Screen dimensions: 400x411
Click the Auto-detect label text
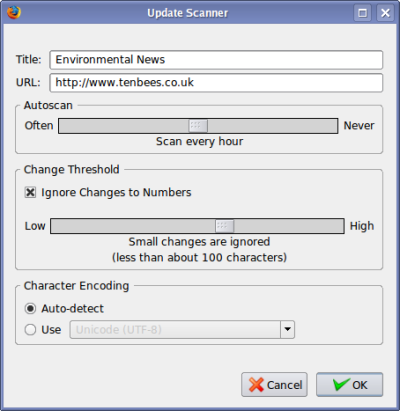pos(72,309)
